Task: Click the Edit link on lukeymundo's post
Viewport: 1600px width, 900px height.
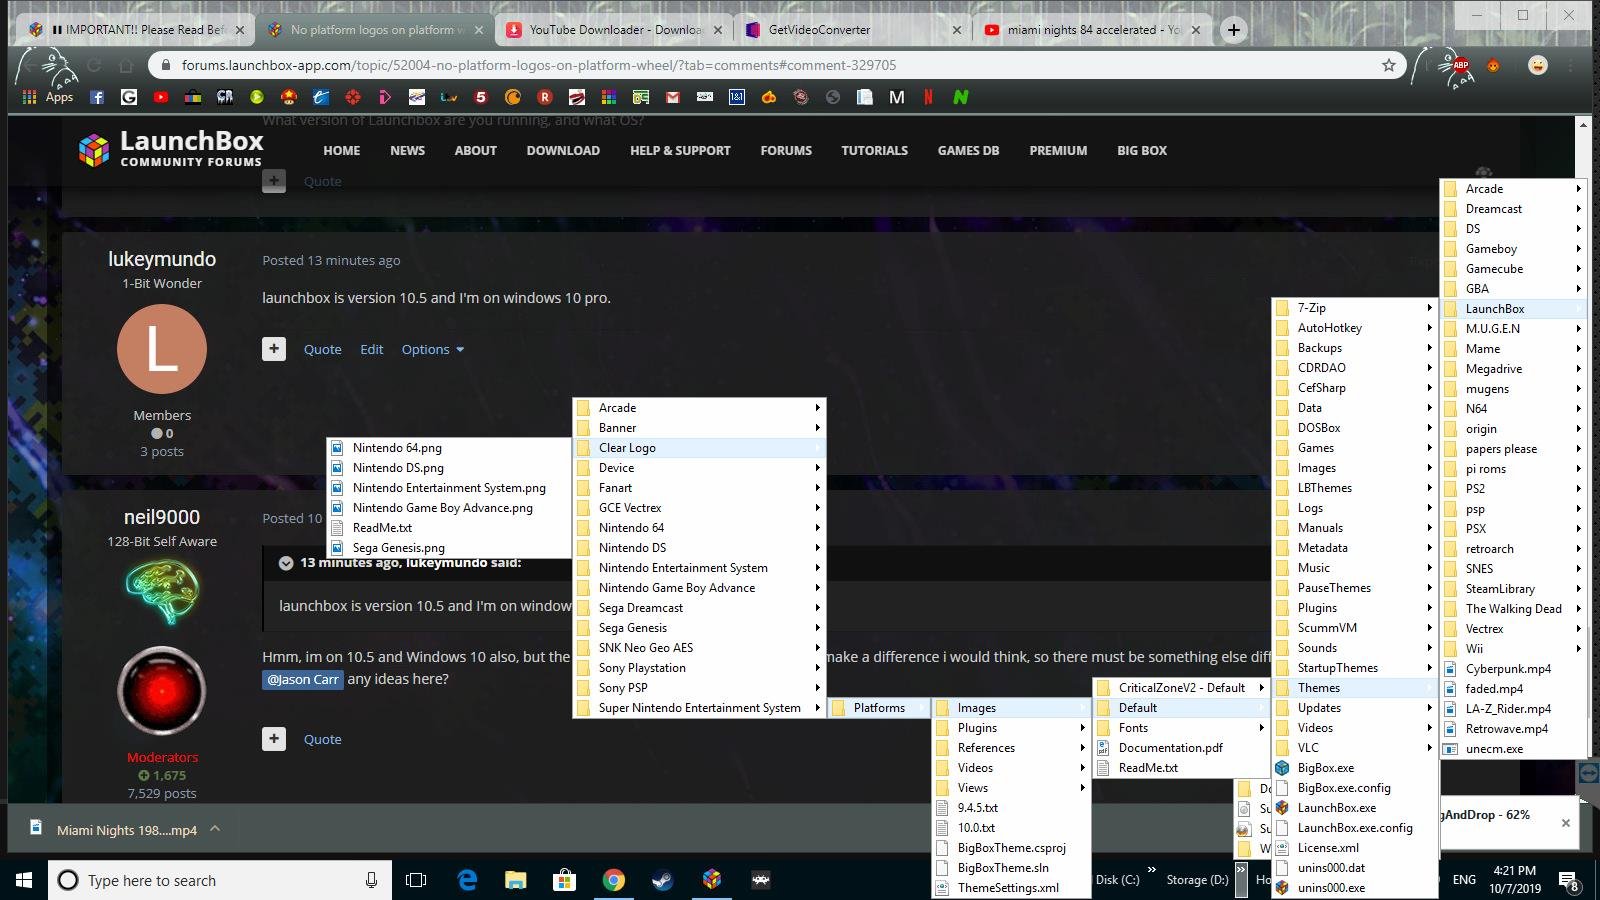Action: pyautogui.click(x=371, y=349)
